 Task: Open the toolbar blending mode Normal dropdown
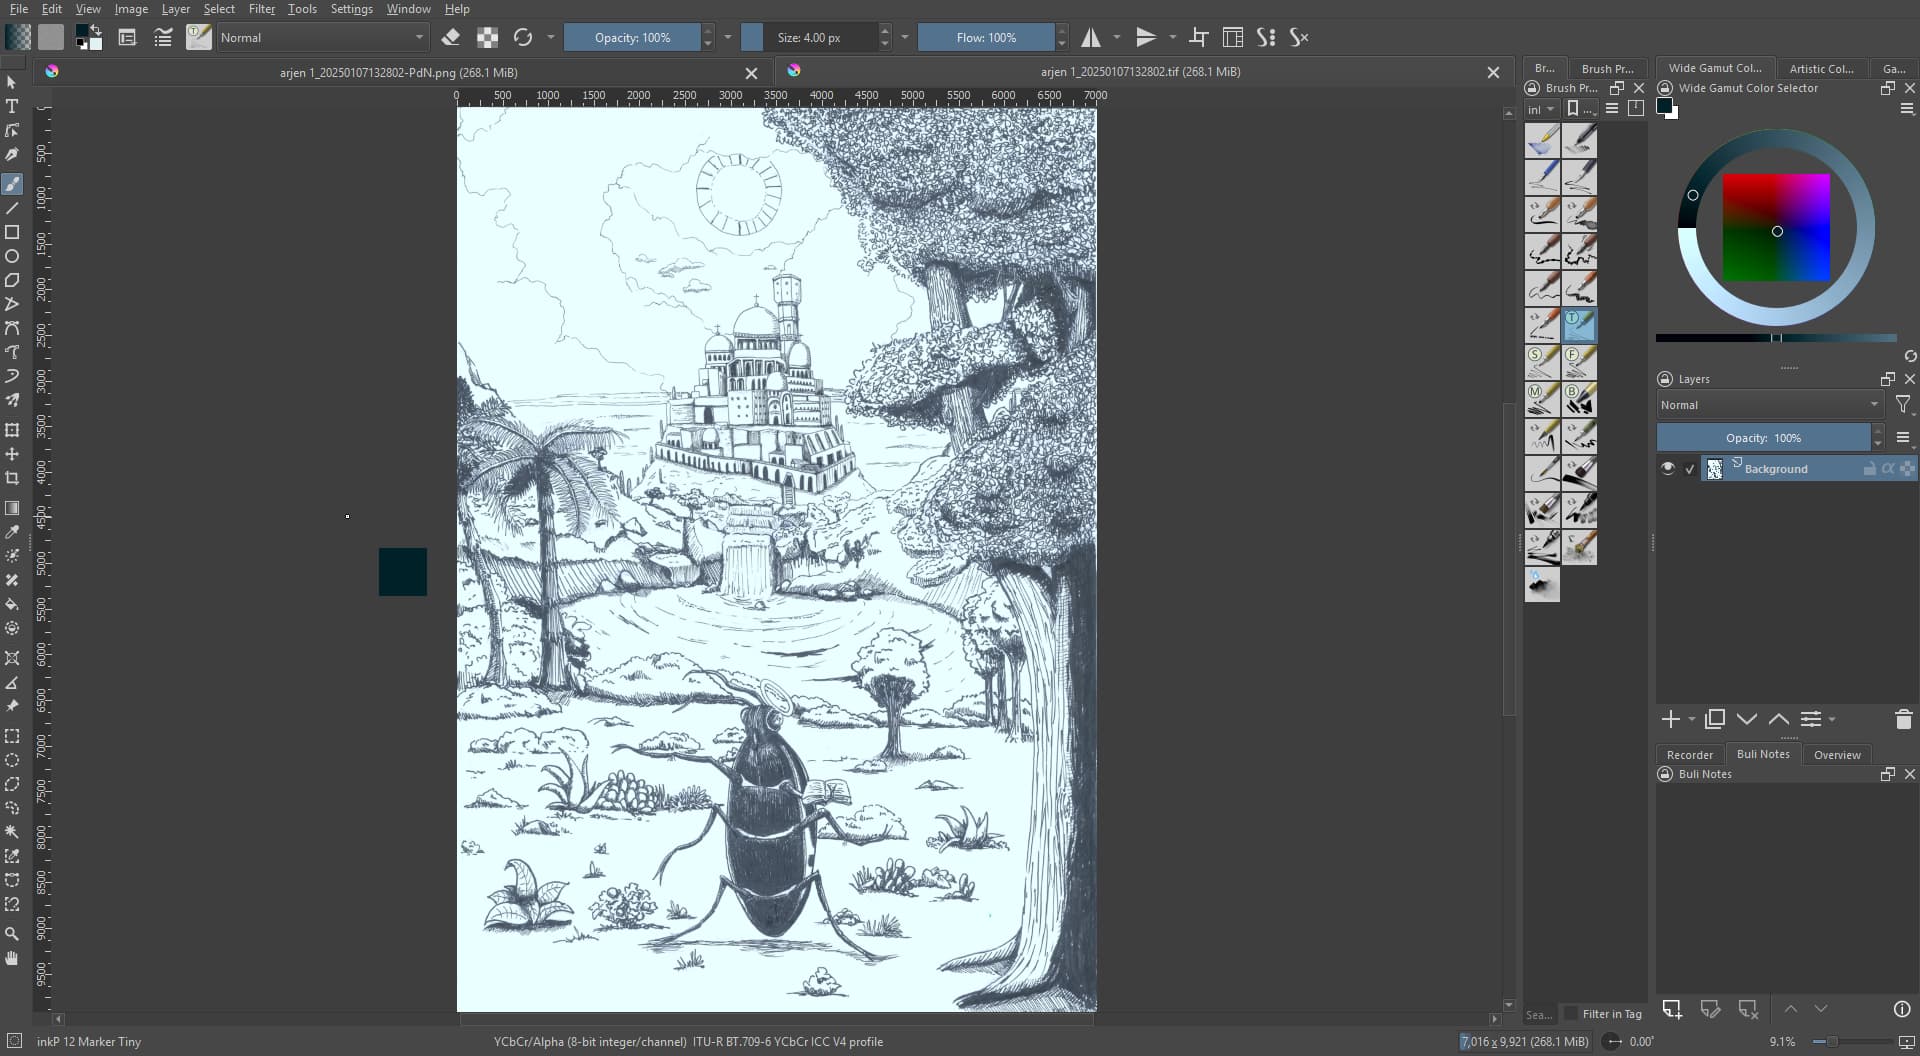point(322,38)
